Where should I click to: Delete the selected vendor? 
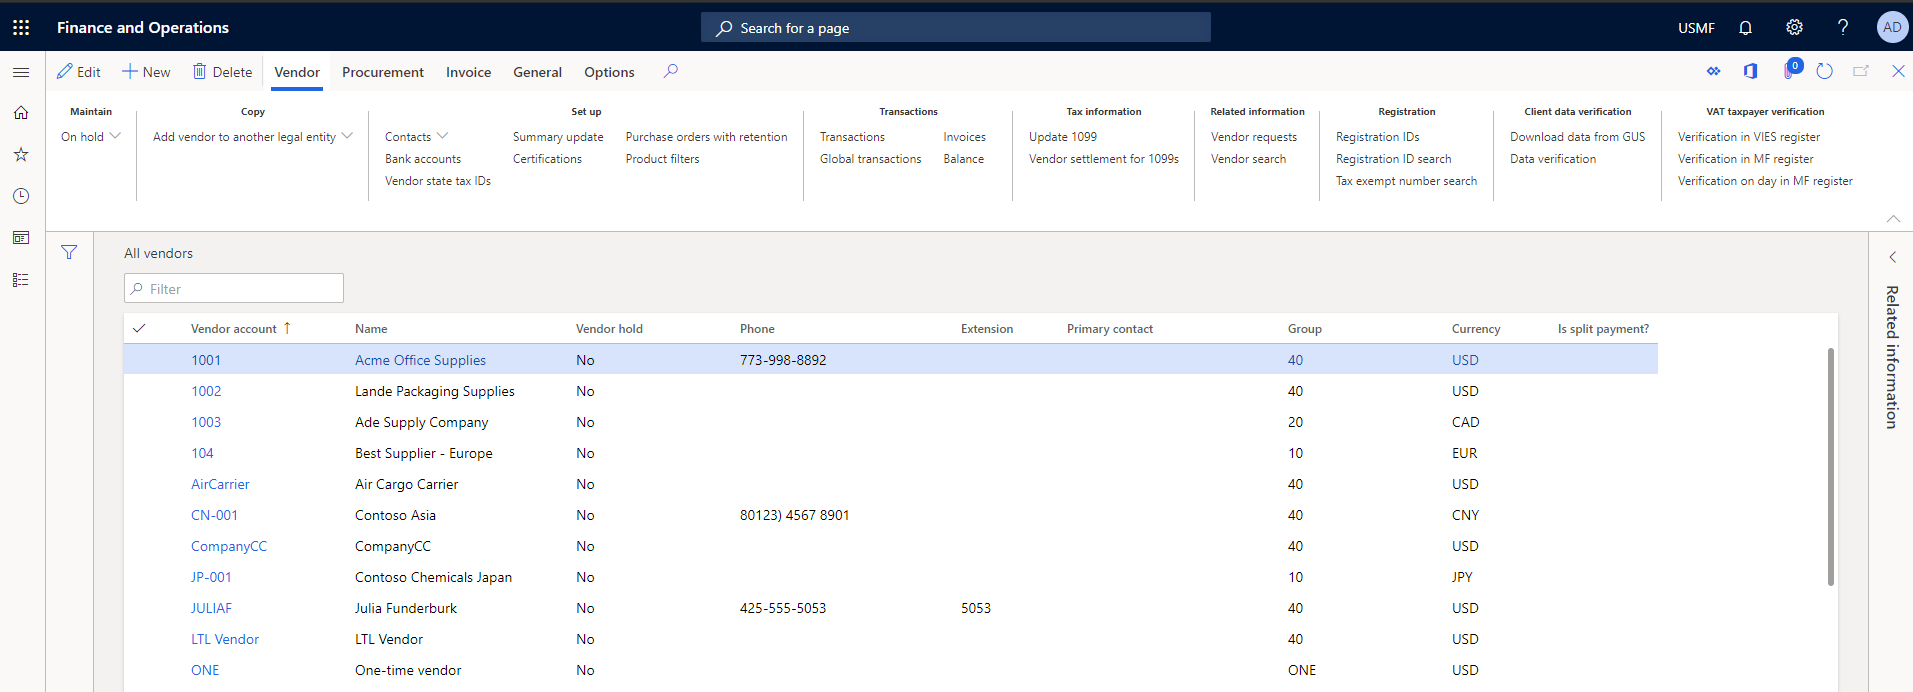coord(222,72)
